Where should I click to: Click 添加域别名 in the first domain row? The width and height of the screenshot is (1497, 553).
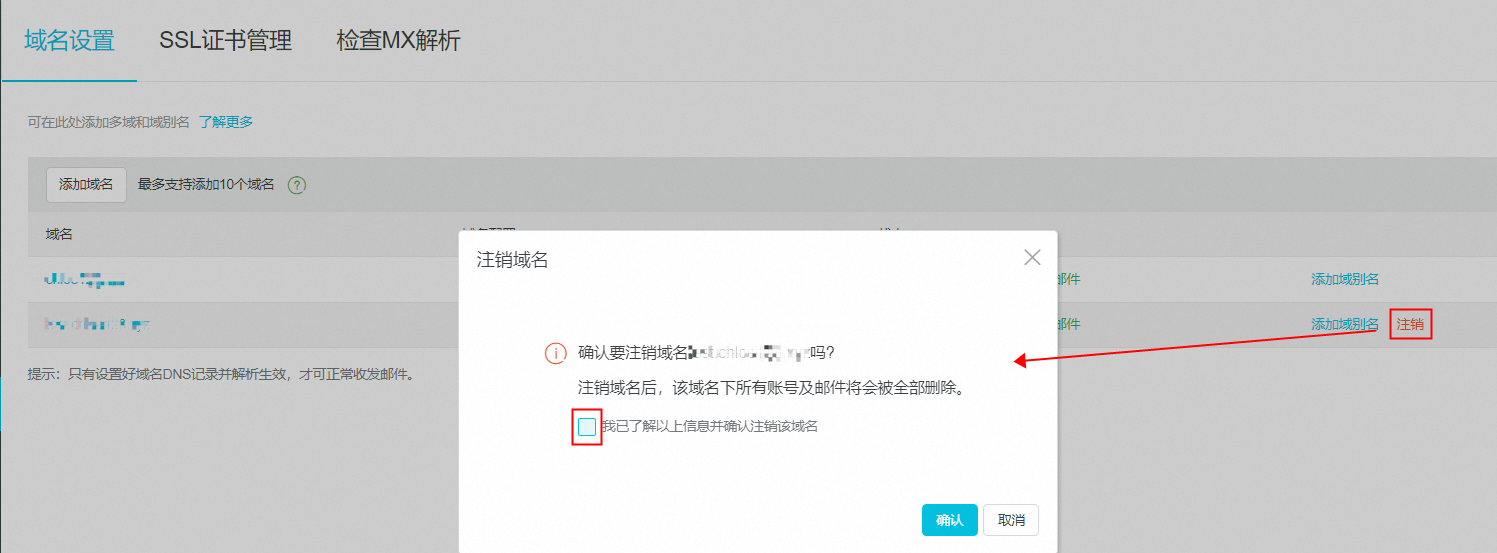(1344, 280)
